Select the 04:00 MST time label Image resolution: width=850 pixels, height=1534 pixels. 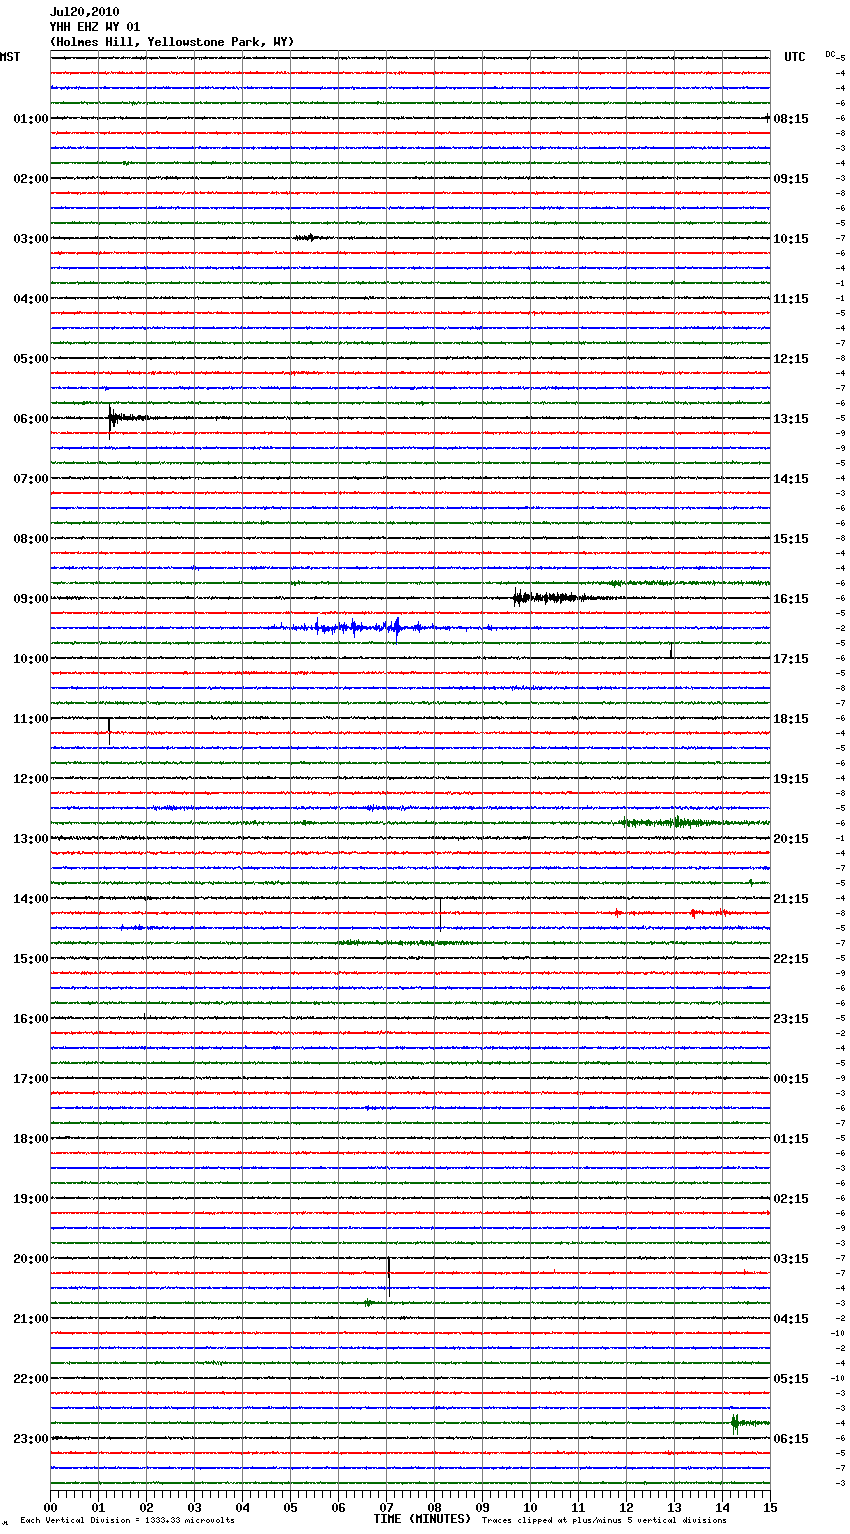pos(31,299)
